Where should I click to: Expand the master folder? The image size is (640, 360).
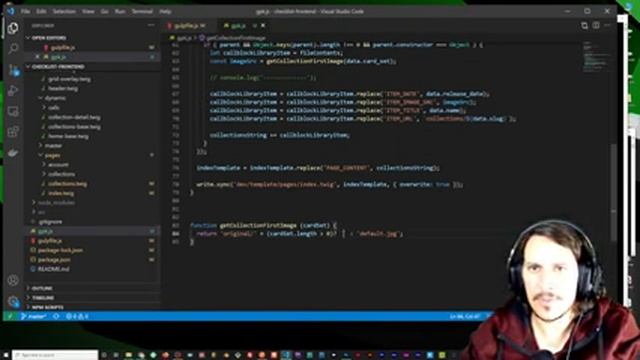pyautogui.click(x=53, y=145)
